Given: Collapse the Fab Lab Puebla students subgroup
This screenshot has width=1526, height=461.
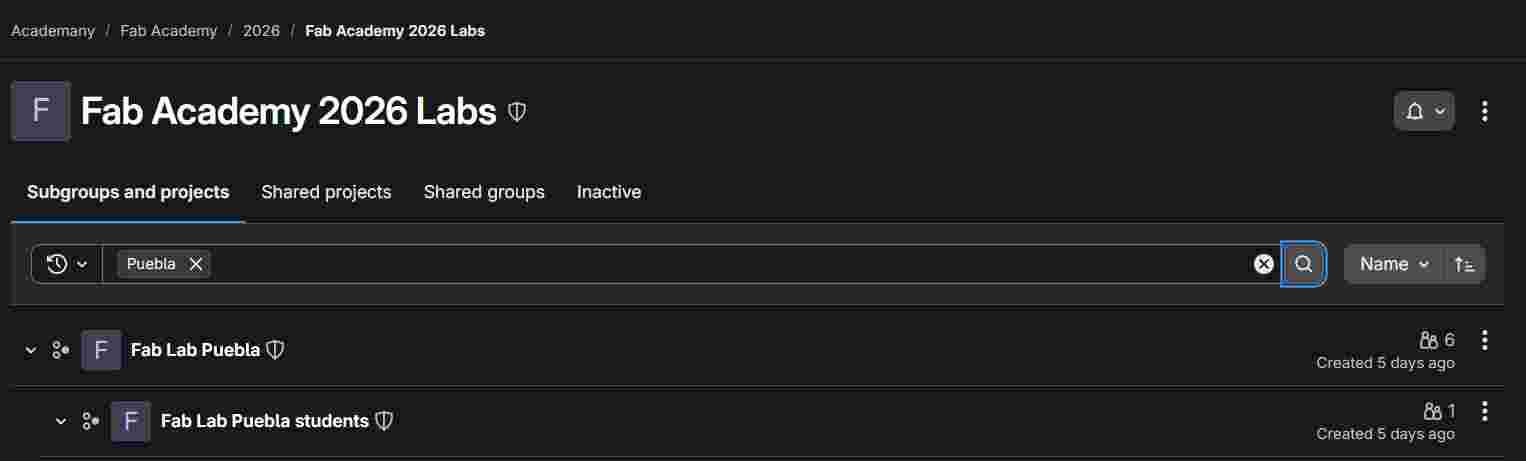Looking at the screenshot, I should pyautogui.click(x=61, y=421).
